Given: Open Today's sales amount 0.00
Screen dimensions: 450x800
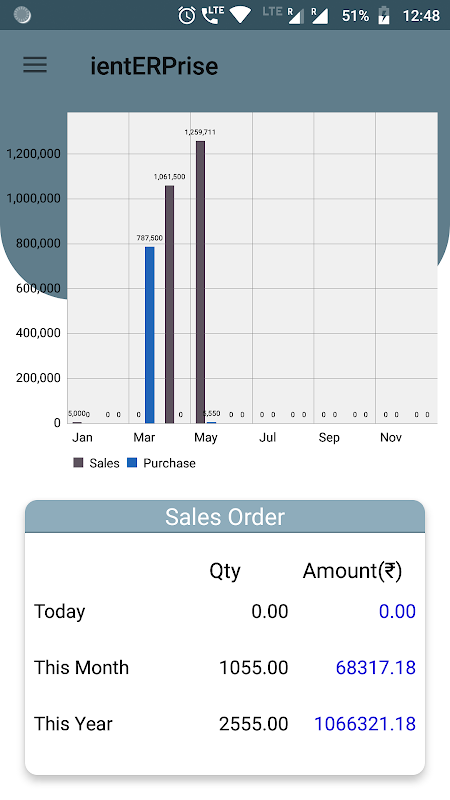Looking at the screenshot, I should click(x=397, y=611).
